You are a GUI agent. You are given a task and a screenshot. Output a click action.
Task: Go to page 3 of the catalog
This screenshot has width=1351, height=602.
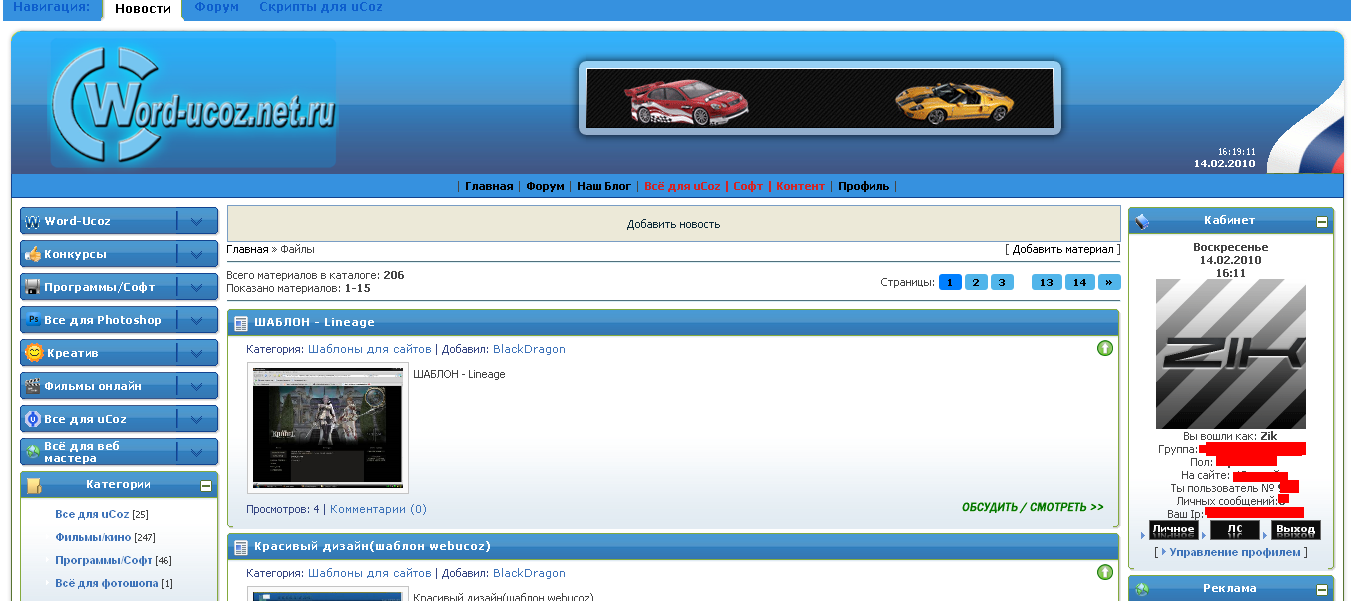[1002, 282]
